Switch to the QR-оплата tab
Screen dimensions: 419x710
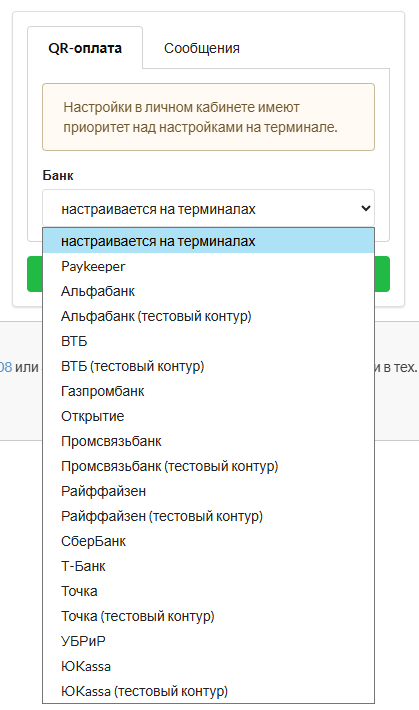pos(85,48)
